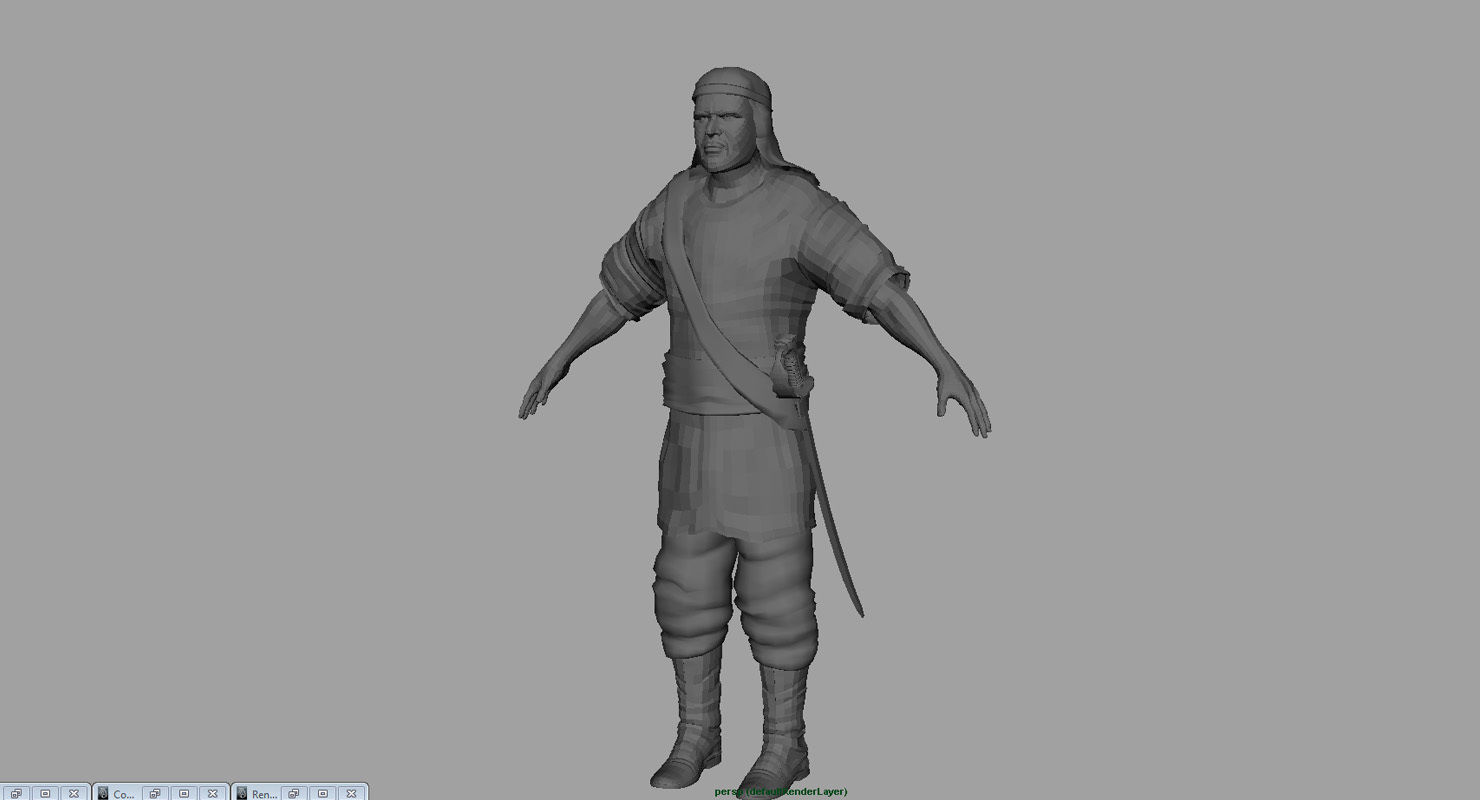Click the restore icon on the Render View window

click(x=292, y=793)
